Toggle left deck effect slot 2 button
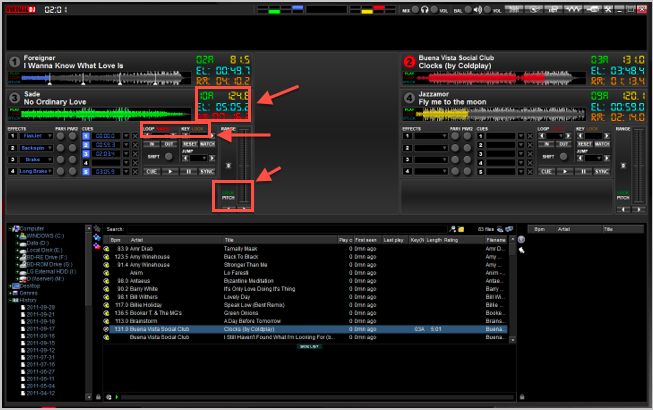This screenshot has width=653, height=410. coord(12,148)
